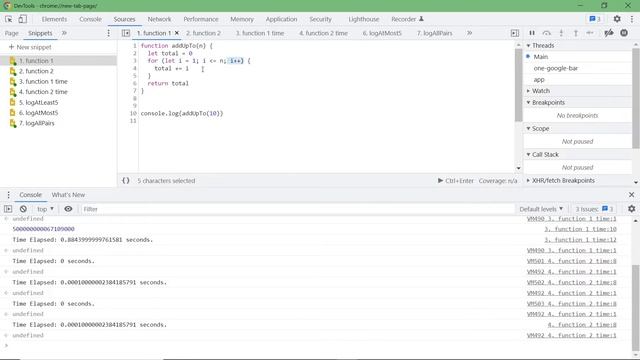The height and width of the screenshot is (360, 640).
Task: Click the step over next function icon
Action: tap(547, 33)
